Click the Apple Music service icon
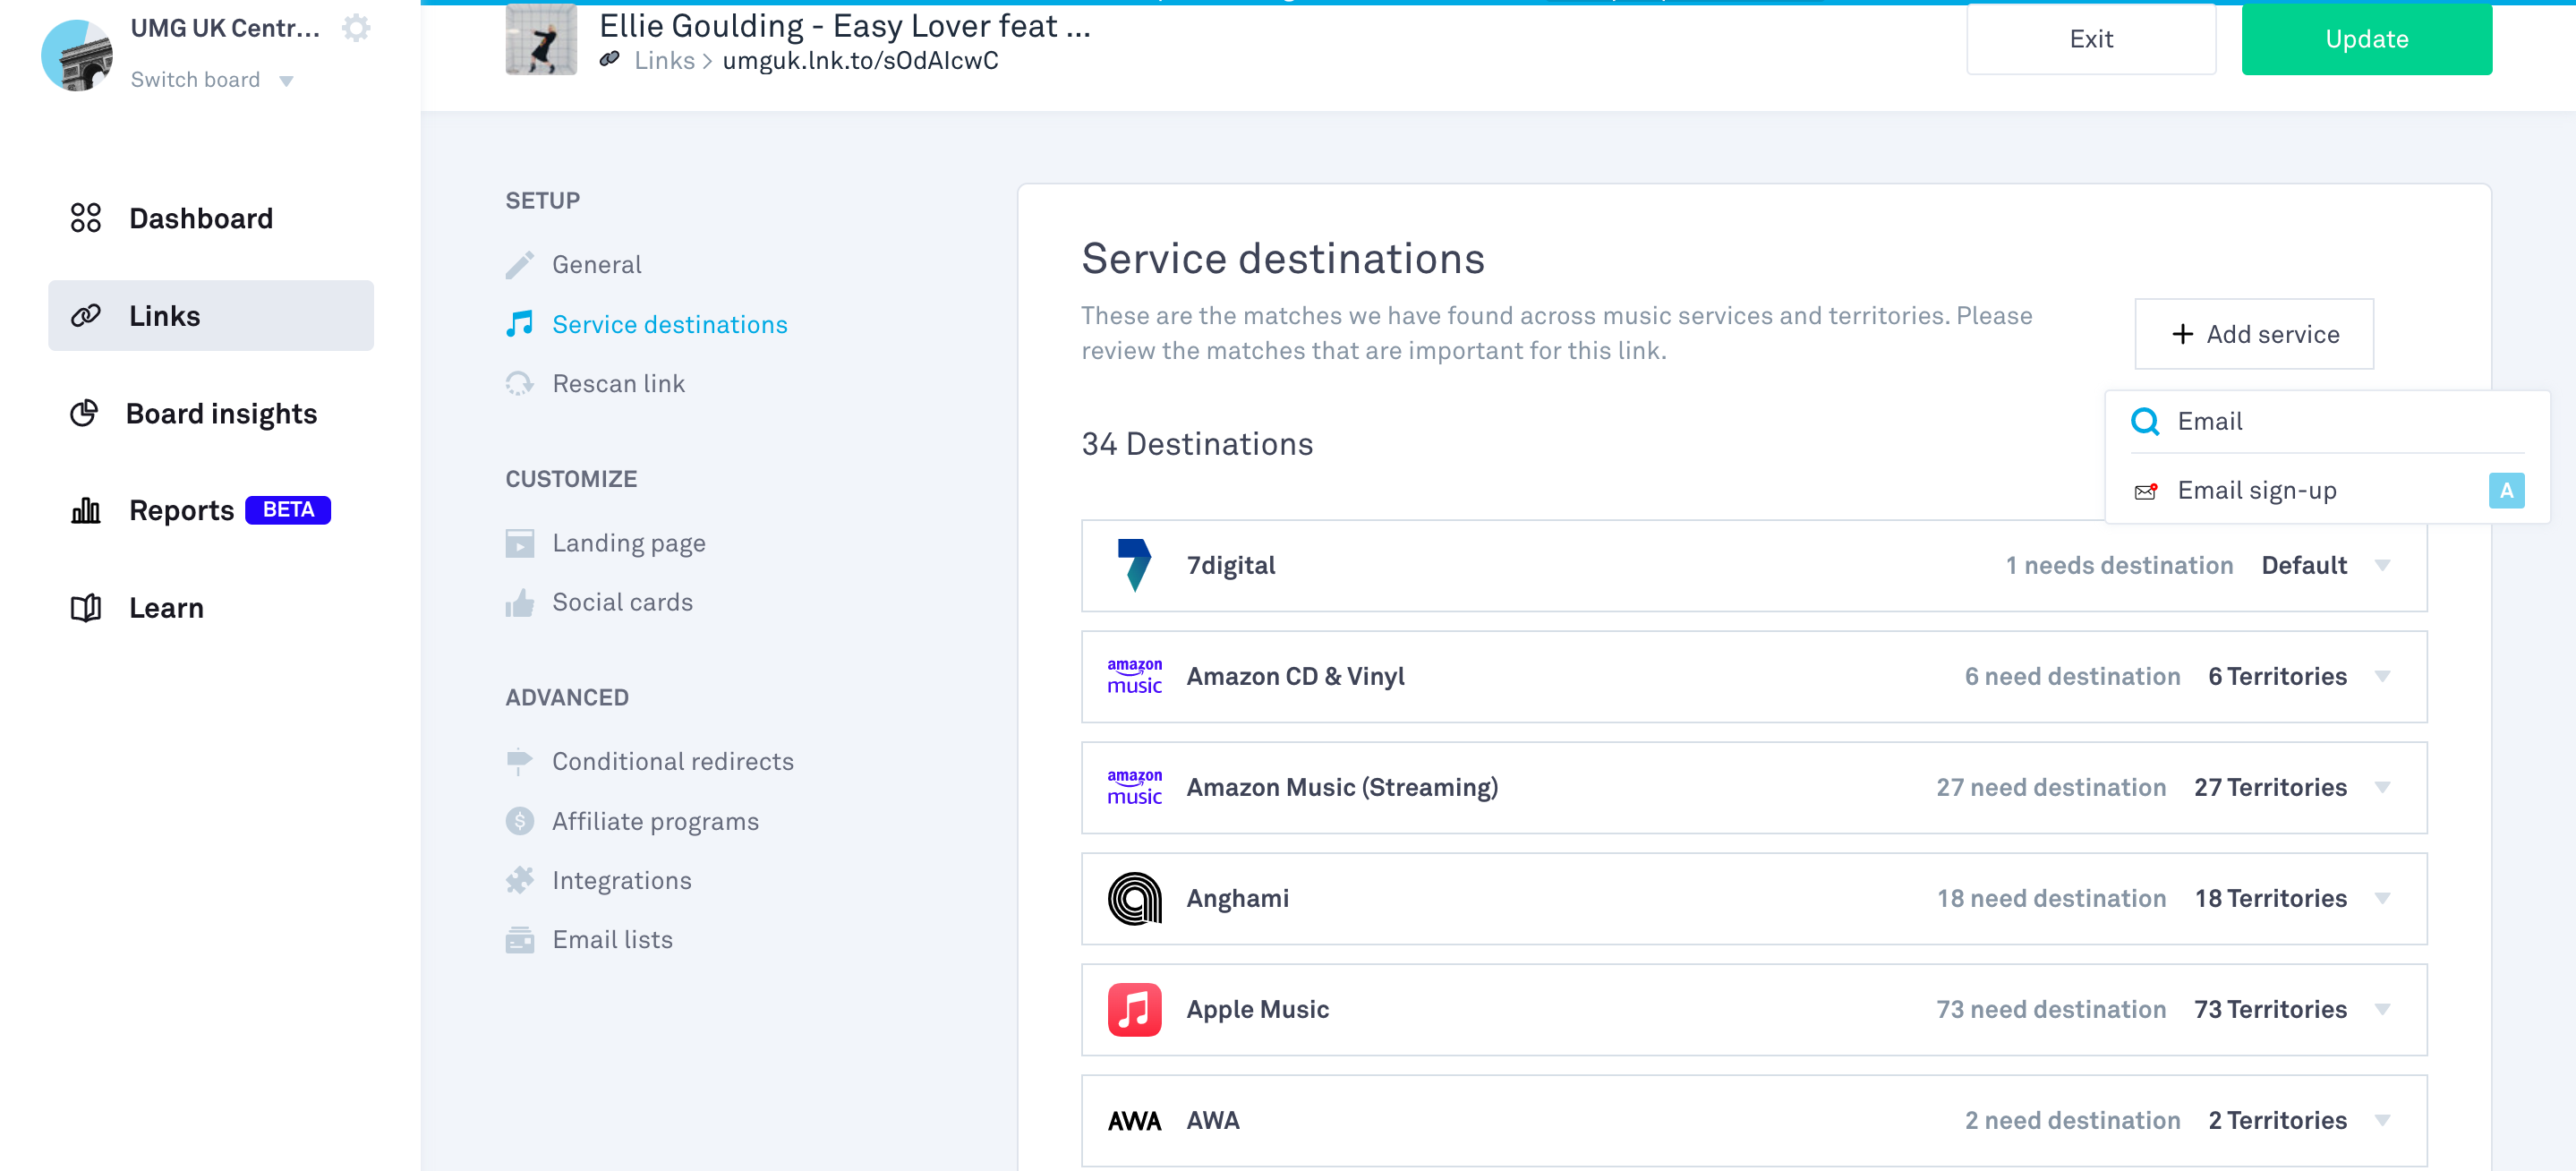The height and width of the screenshot is (1171, 2576). tap(1134, 1009)
